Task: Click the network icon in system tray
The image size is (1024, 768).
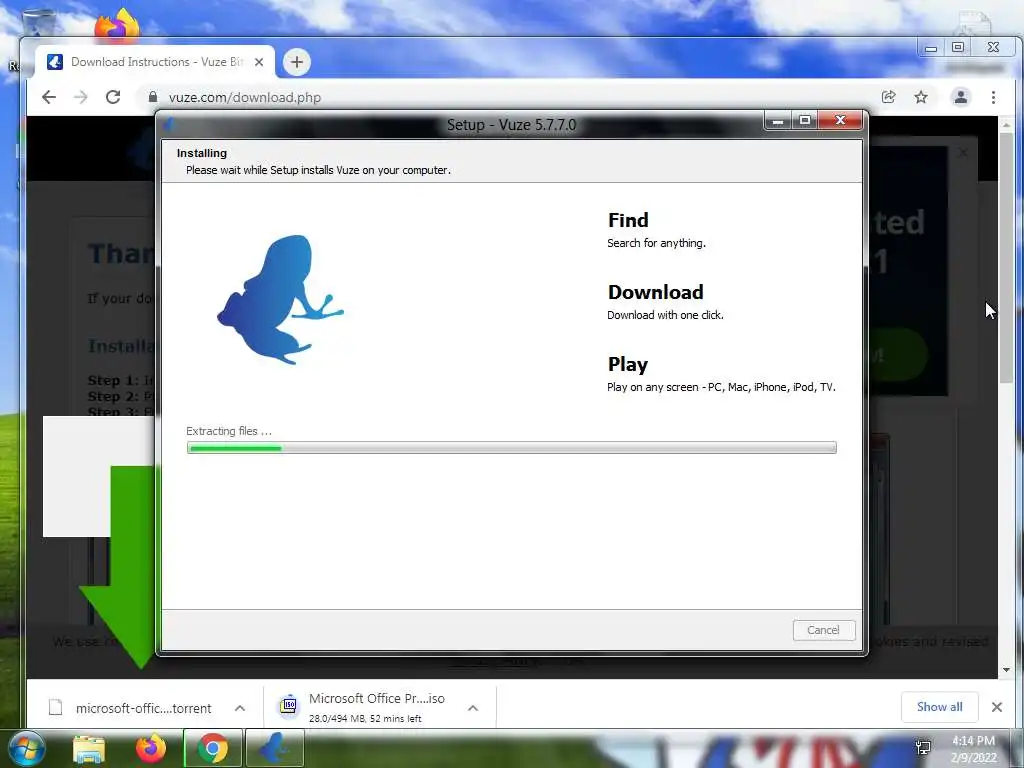Action: pyautogui.click(x=923, y=748)
